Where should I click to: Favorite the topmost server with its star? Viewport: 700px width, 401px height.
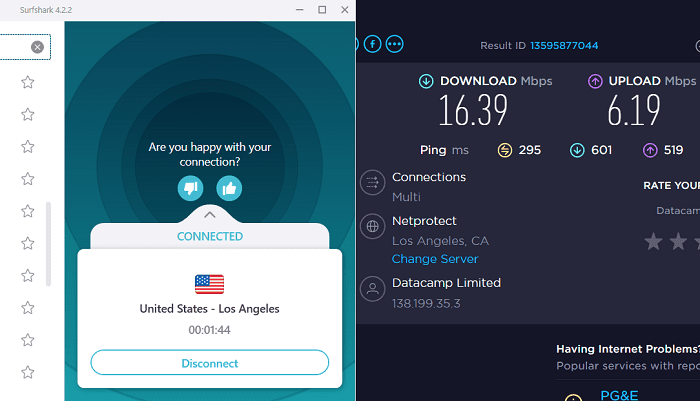coord(28,82)
